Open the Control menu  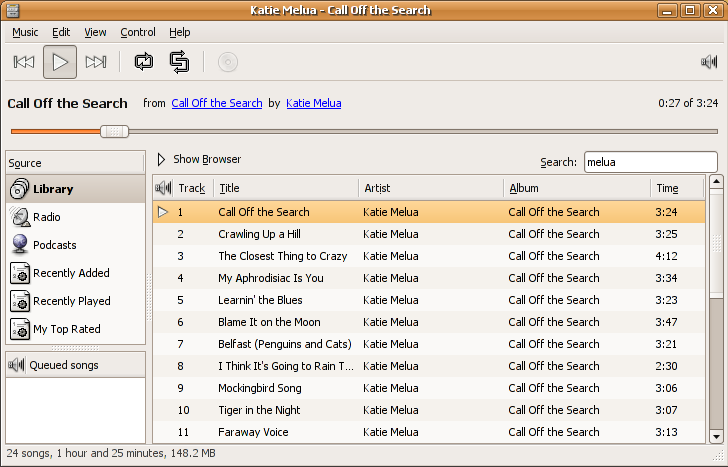[138, 32]
